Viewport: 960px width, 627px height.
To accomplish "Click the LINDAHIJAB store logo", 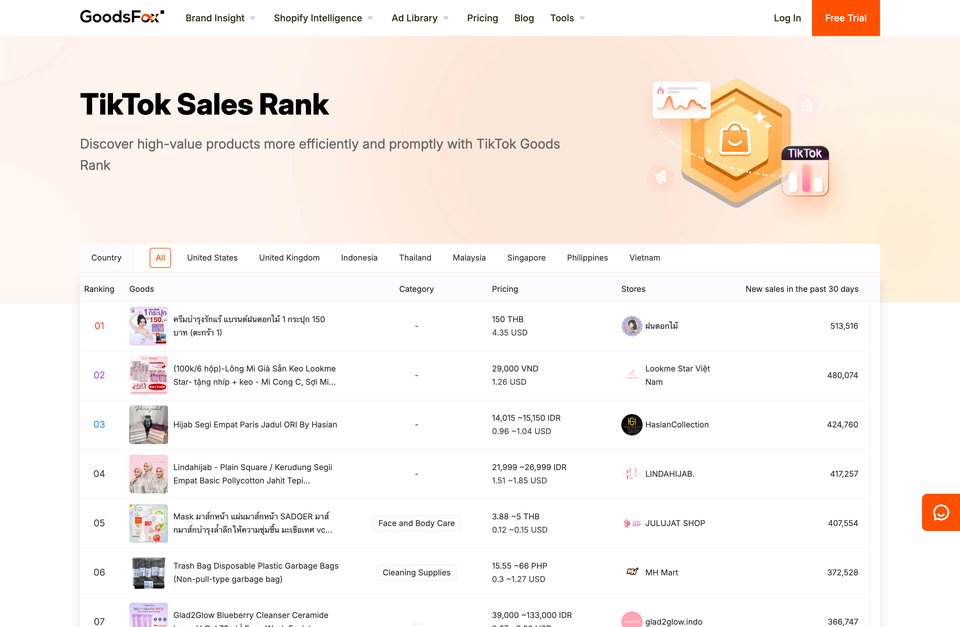I will pyautogui.click(x=632, y=473).
